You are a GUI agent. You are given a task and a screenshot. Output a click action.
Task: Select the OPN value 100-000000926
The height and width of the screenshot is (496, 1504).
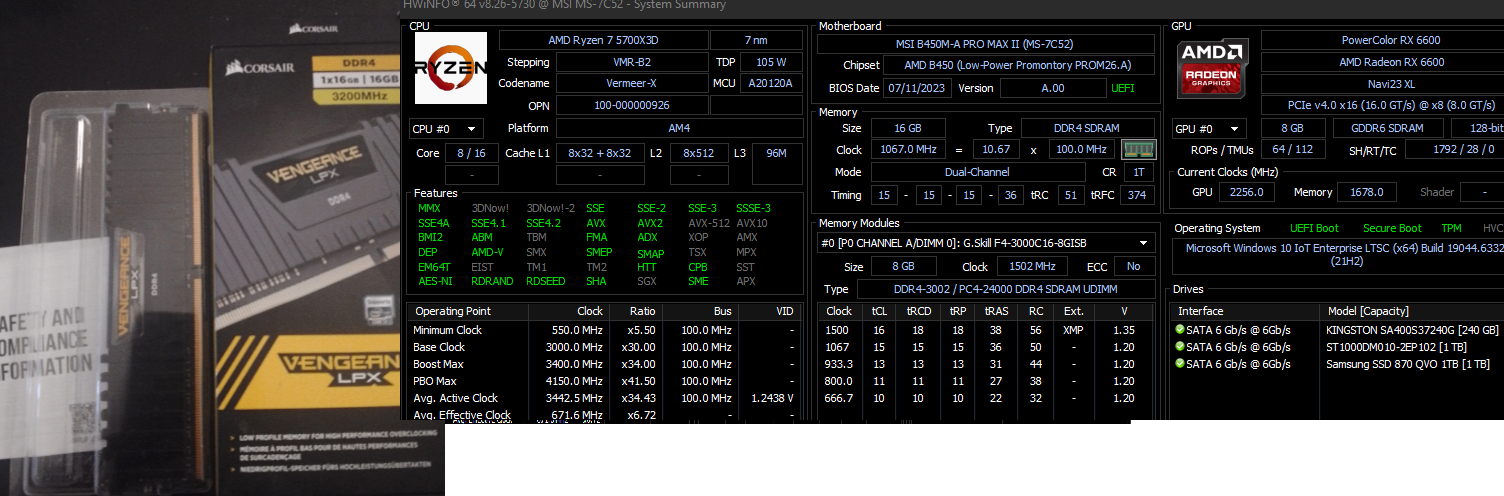630,105
